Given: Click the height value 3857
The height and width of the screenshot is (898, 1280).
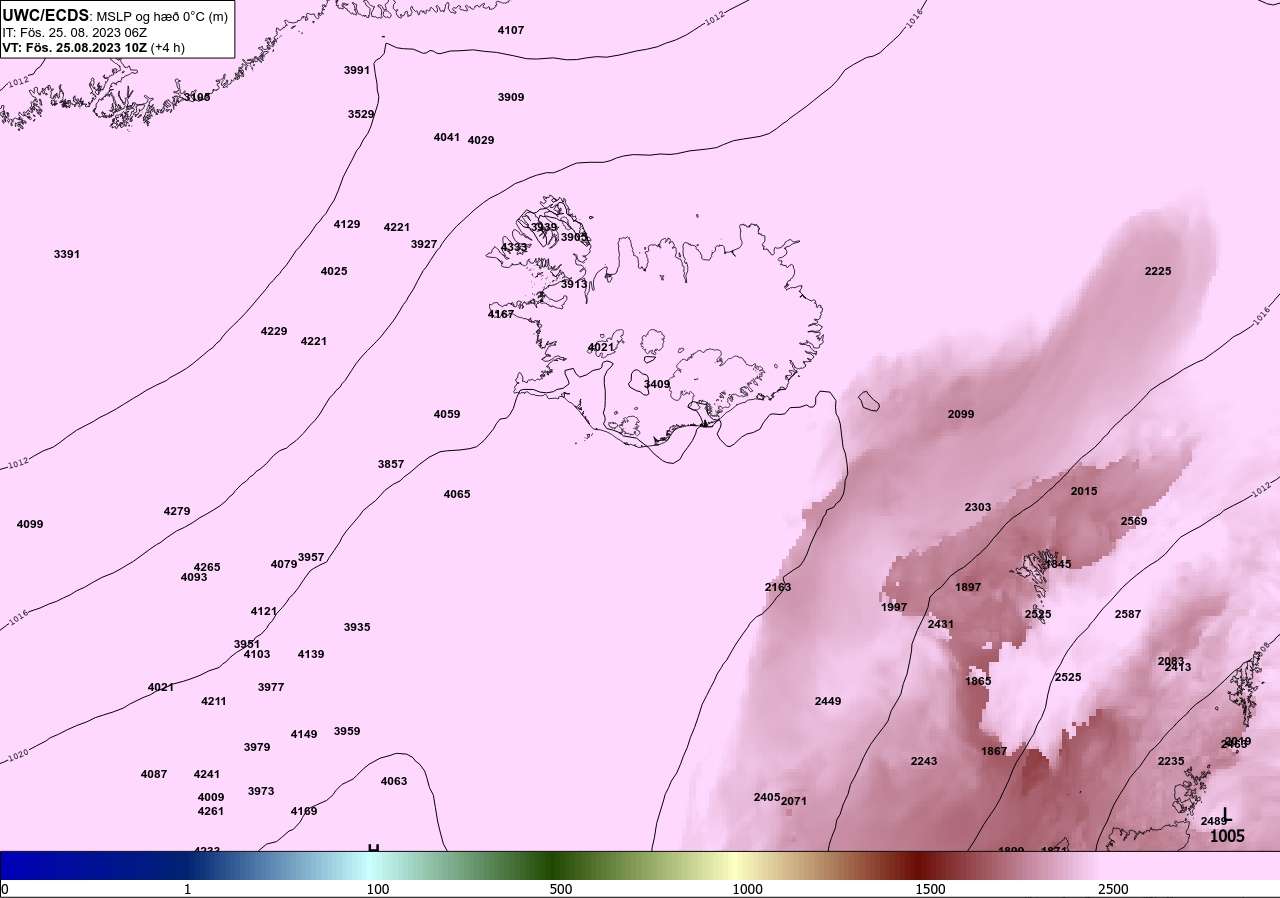Looking at the screenshot, I should [391, 464].
